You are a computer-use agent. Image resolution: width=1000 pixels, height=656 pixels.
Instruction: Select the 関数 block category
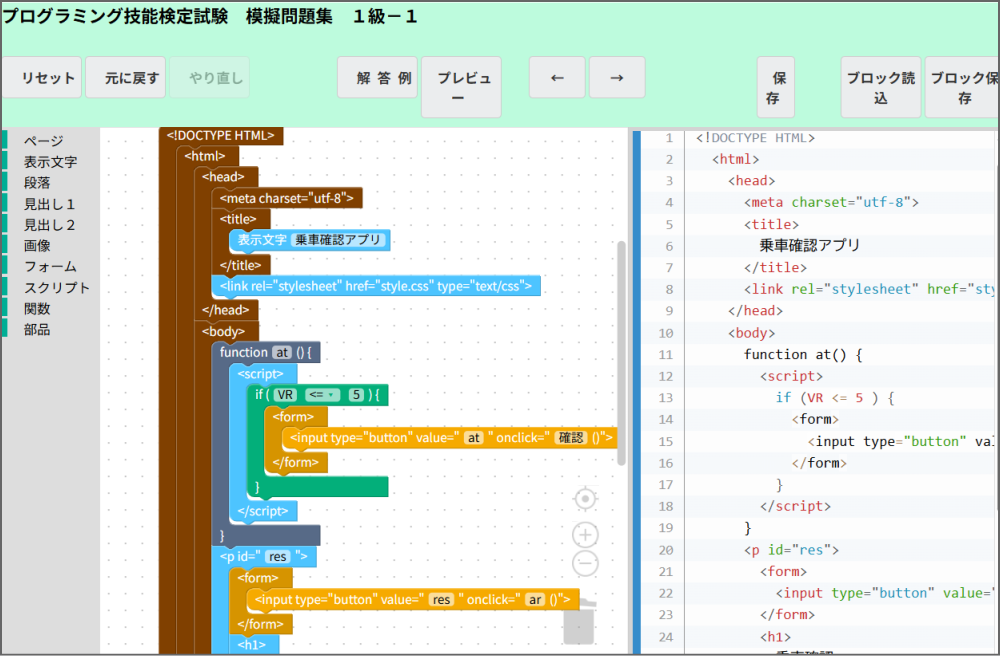coord(37,309)
